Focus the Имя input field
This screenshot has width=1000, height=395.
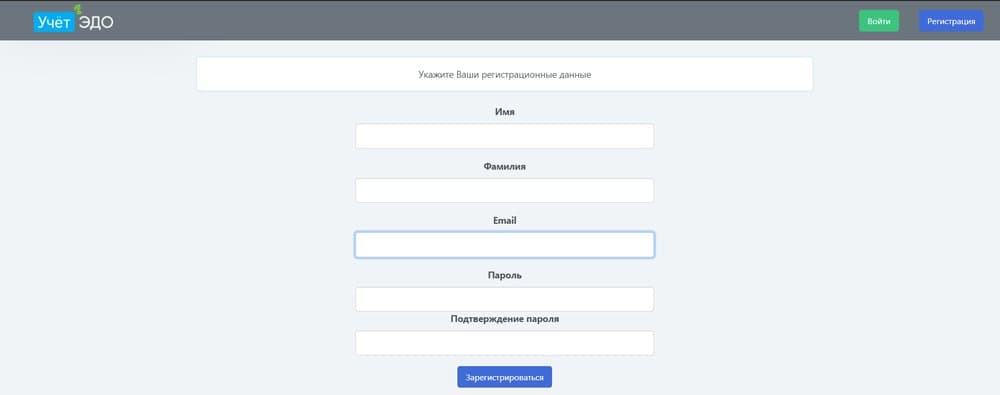tap(504, 136)
